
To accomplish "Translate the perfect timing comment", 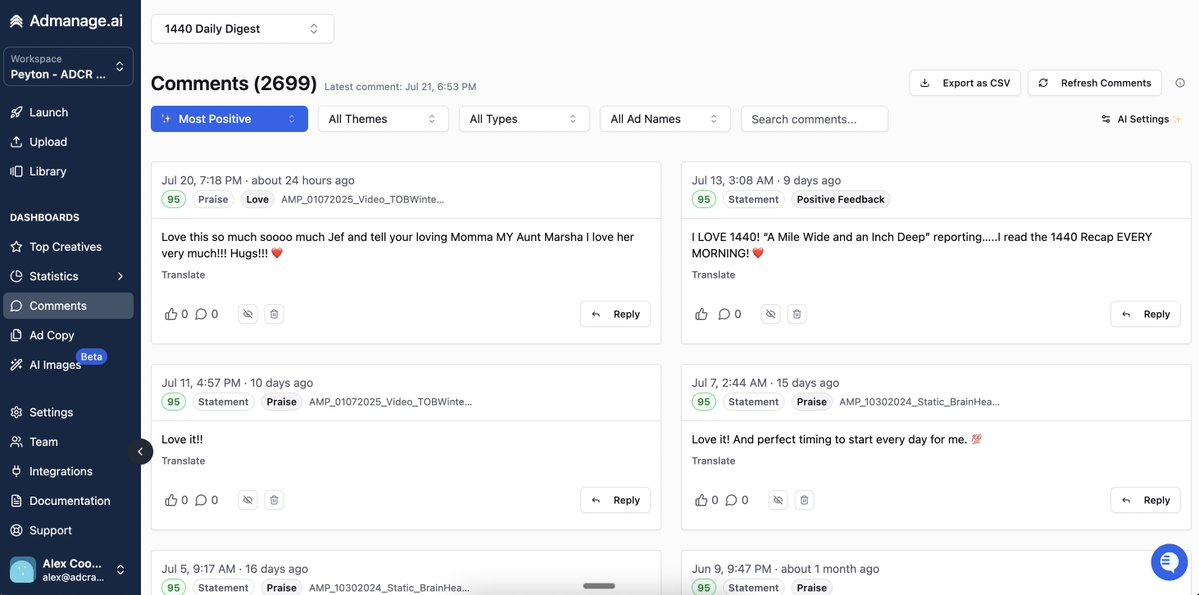I will 713,460.
